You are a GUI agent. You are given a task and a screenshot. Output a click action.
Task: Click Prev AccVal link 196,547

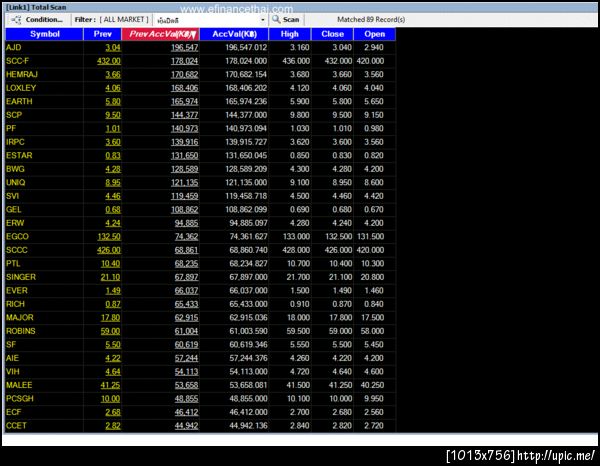click(184, 47)
